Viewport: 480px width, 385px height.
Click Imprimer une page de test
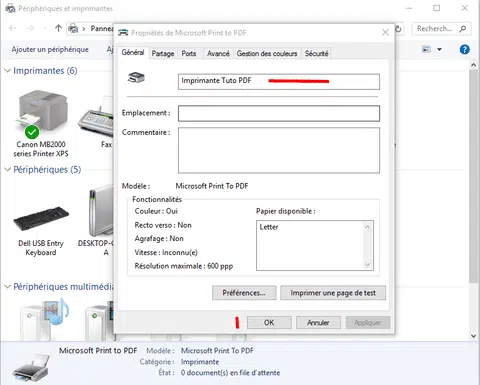(x=333, y=293)
